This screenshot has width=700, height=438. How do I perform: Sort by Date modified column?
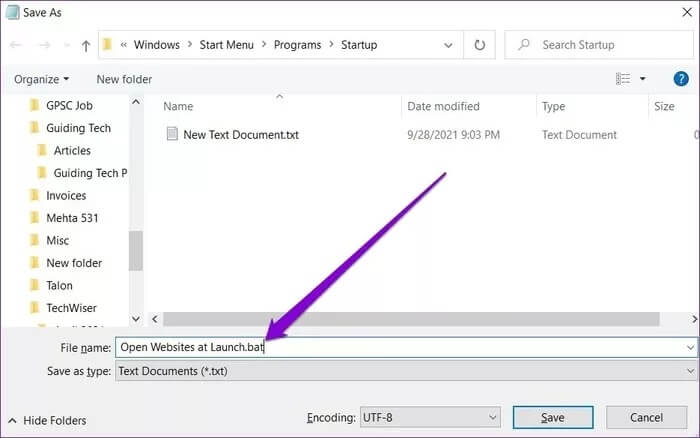443,106
